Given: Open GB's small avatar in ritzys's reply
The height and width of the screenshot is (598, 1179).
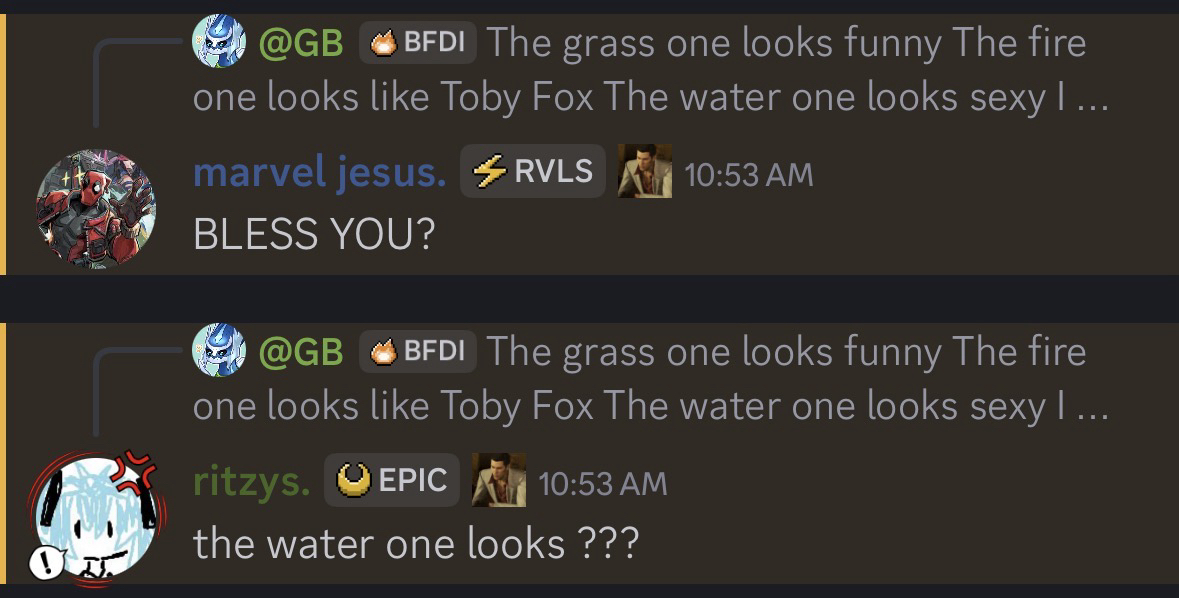Looking at the screenshot, I should point(219,350).
